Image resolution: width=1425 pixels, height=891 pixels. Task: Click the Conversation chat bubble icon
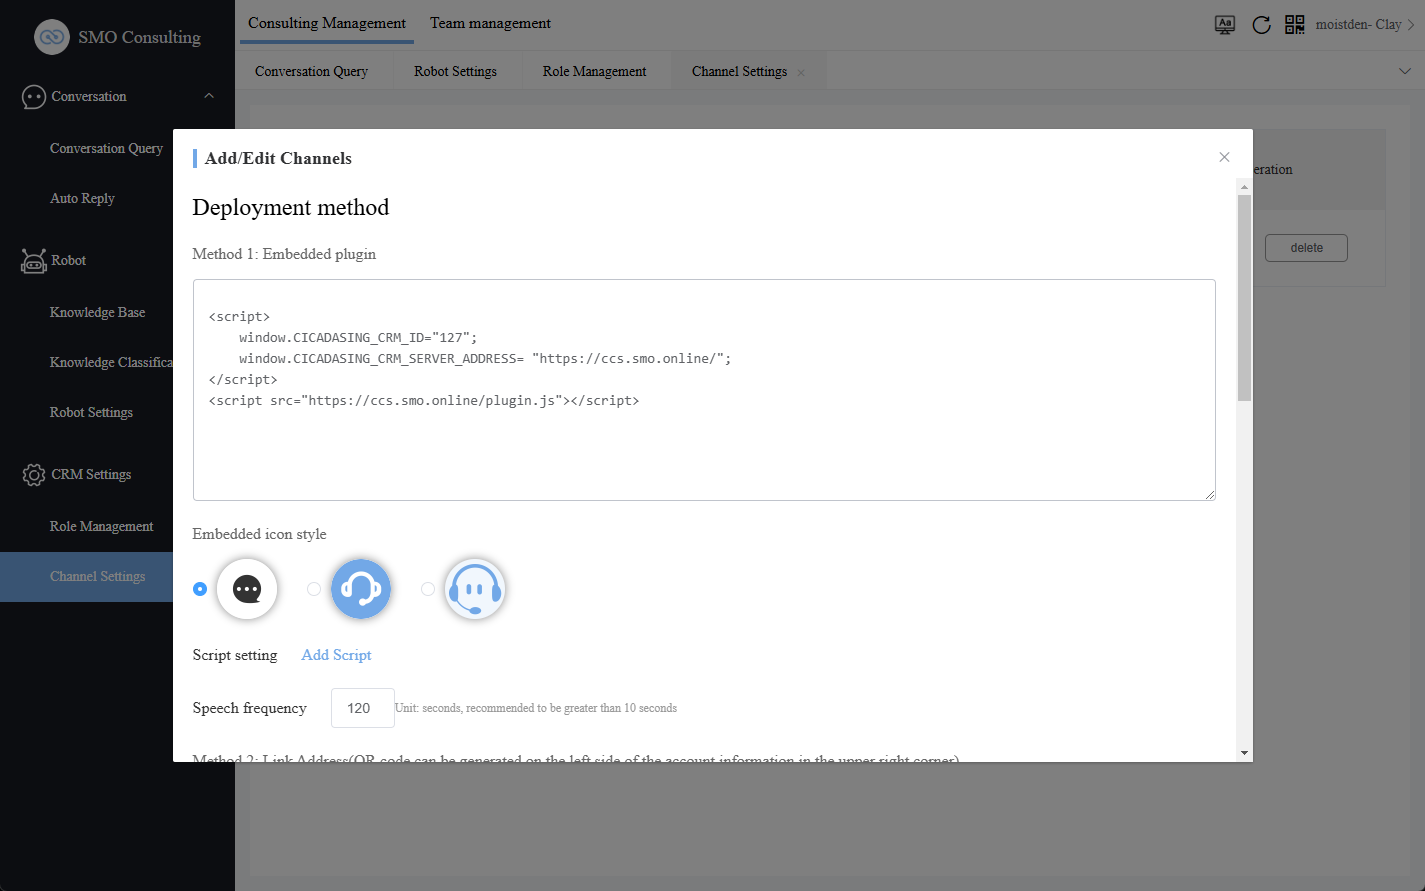[34, 97]
